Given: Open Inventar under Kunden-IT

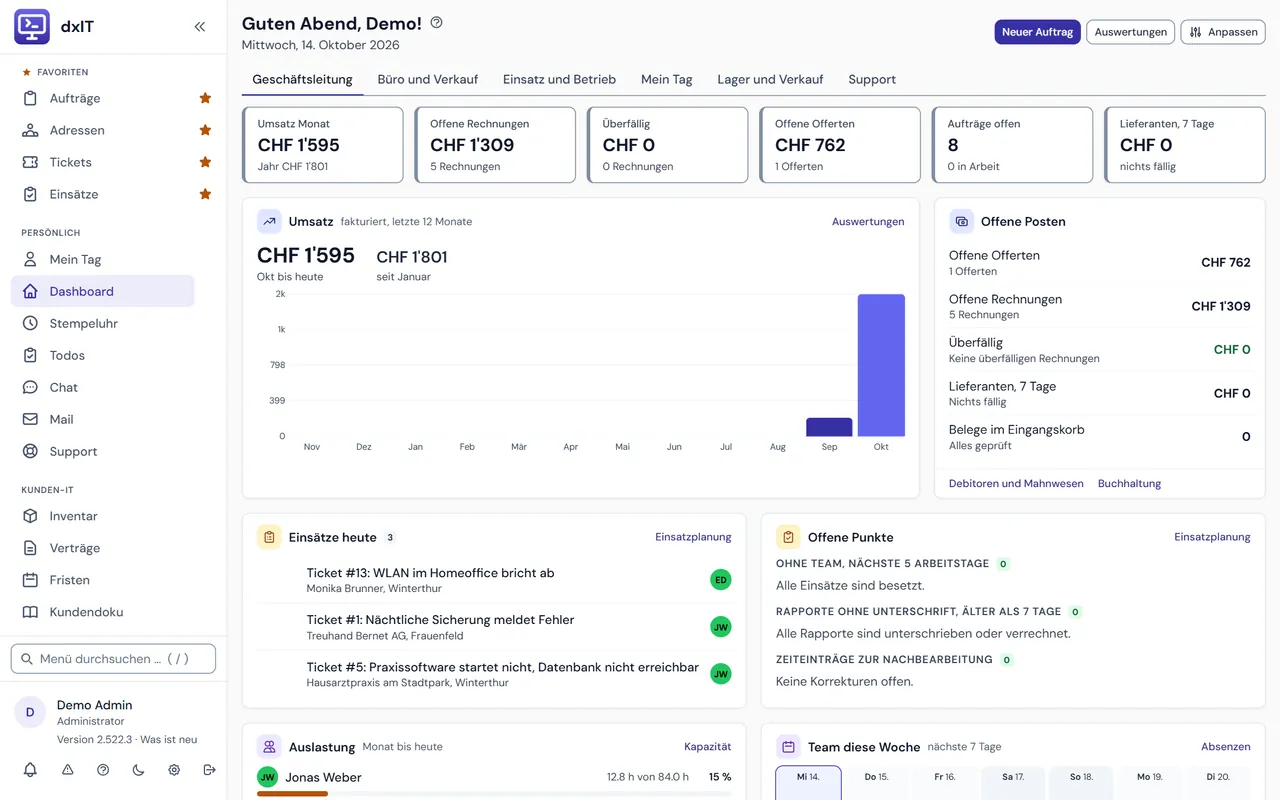Looking at the screenshot, I should [x=102, y=516].
